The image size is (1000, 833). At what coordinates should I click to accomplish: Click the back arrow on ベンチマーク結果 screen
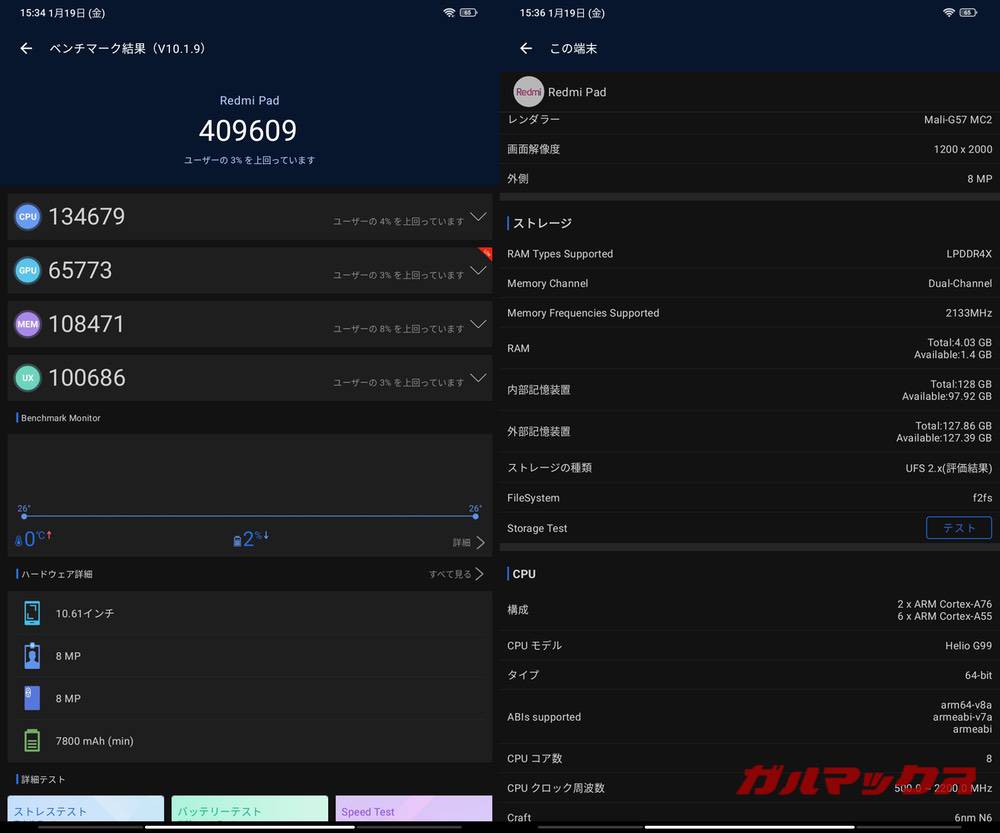[25, 47]
